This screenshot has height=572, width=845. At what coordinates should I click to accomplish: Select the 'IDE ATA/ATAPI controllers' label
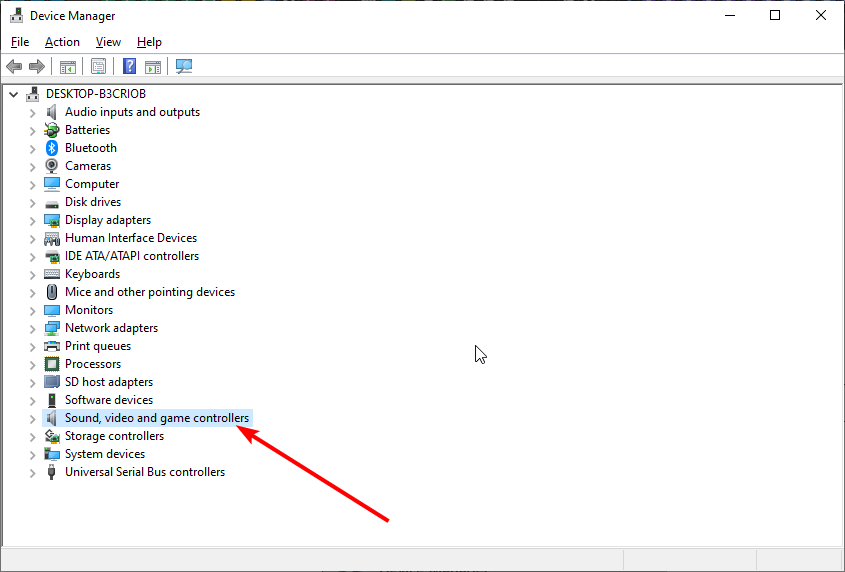click(x=132, y=256)
